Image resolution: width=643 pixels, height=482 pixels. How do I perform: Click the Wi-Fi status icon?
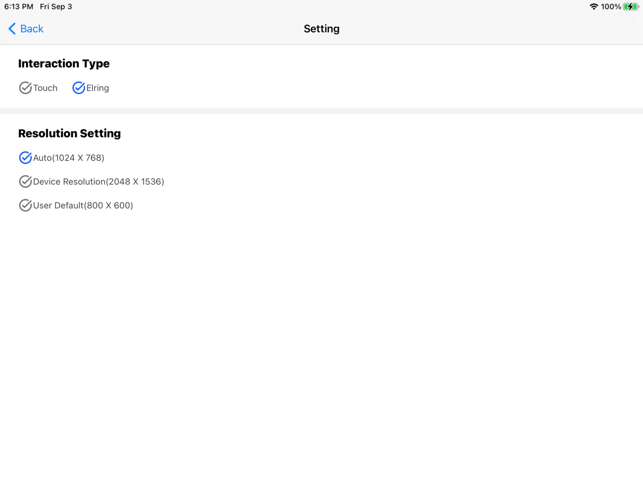click(x=593, y=7)
